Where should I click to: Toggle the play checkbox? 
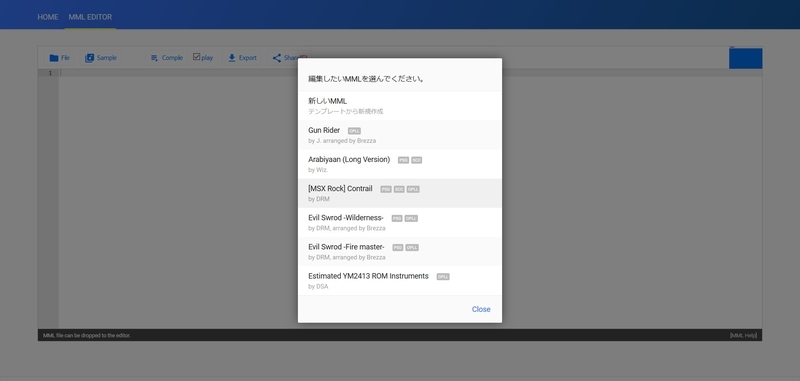196,57
